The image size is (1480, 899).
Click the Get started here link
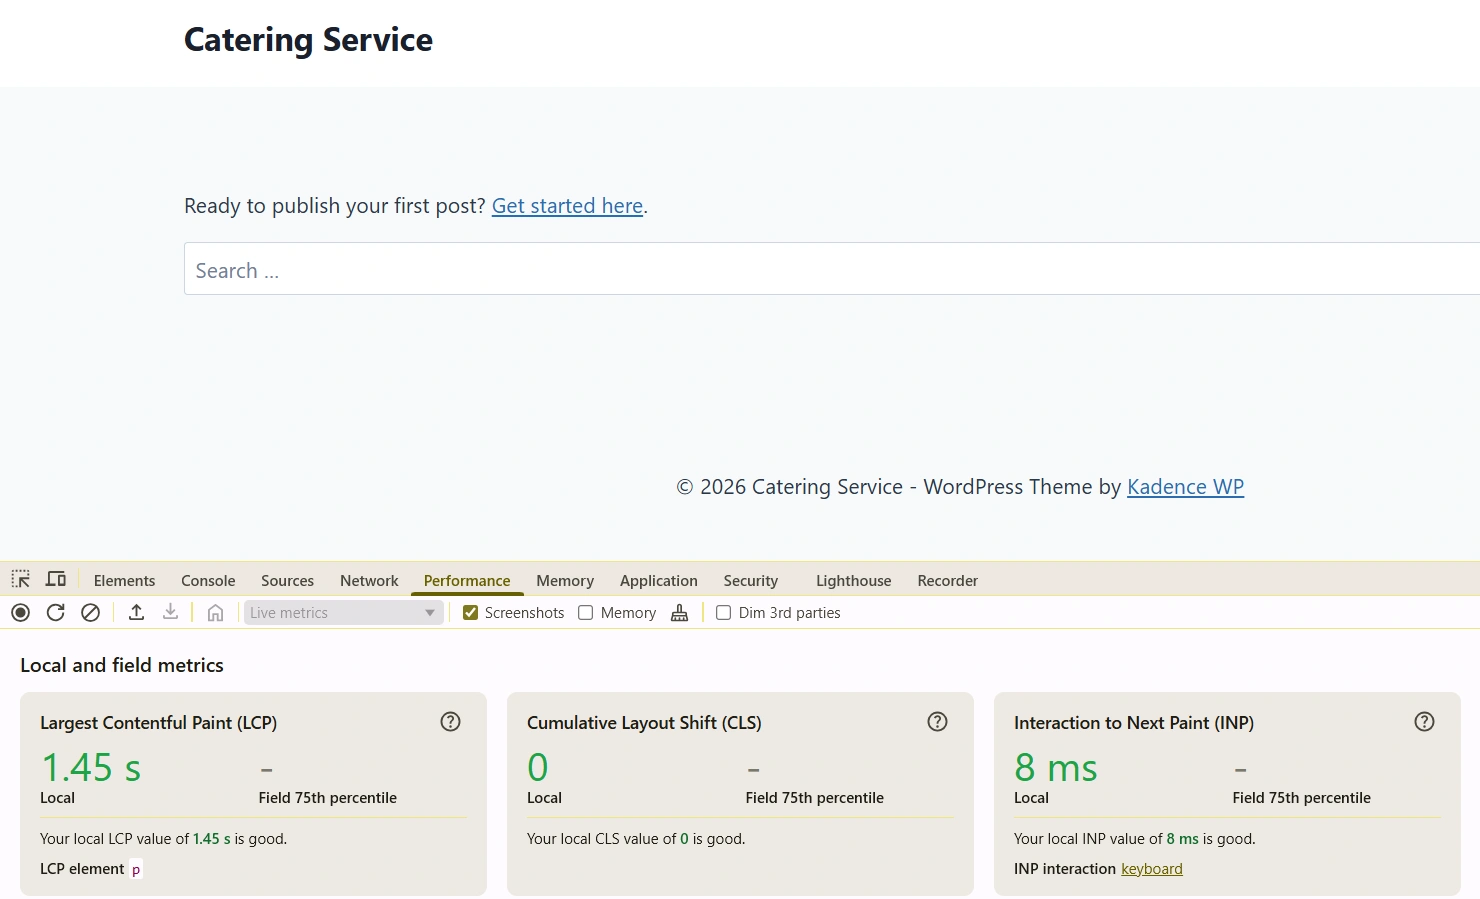tap(567, 206)
